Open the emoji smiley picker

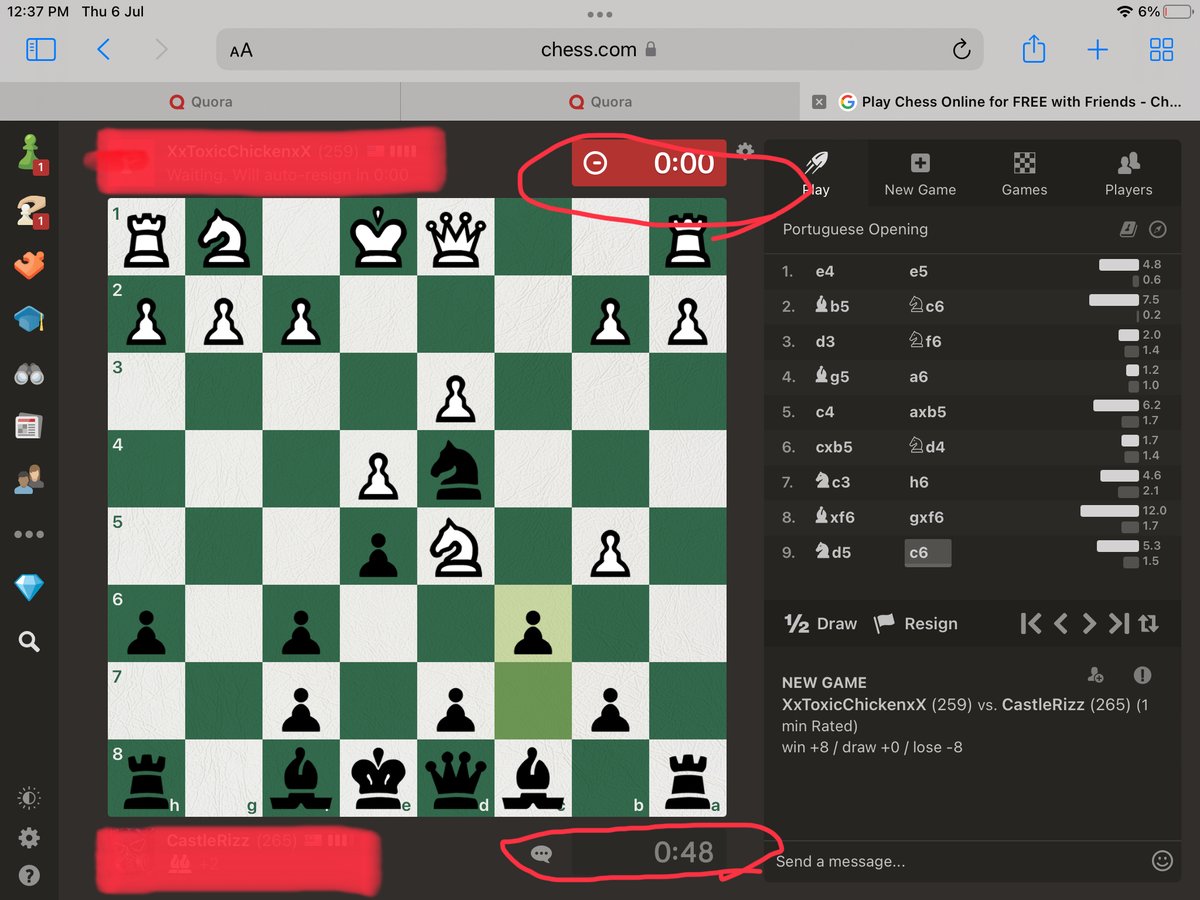tap(1161, 860)
